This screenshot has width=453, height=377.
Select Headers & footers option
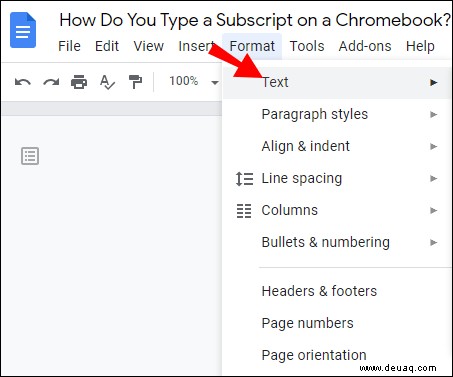pyautogui.click(x=337, y=291)
